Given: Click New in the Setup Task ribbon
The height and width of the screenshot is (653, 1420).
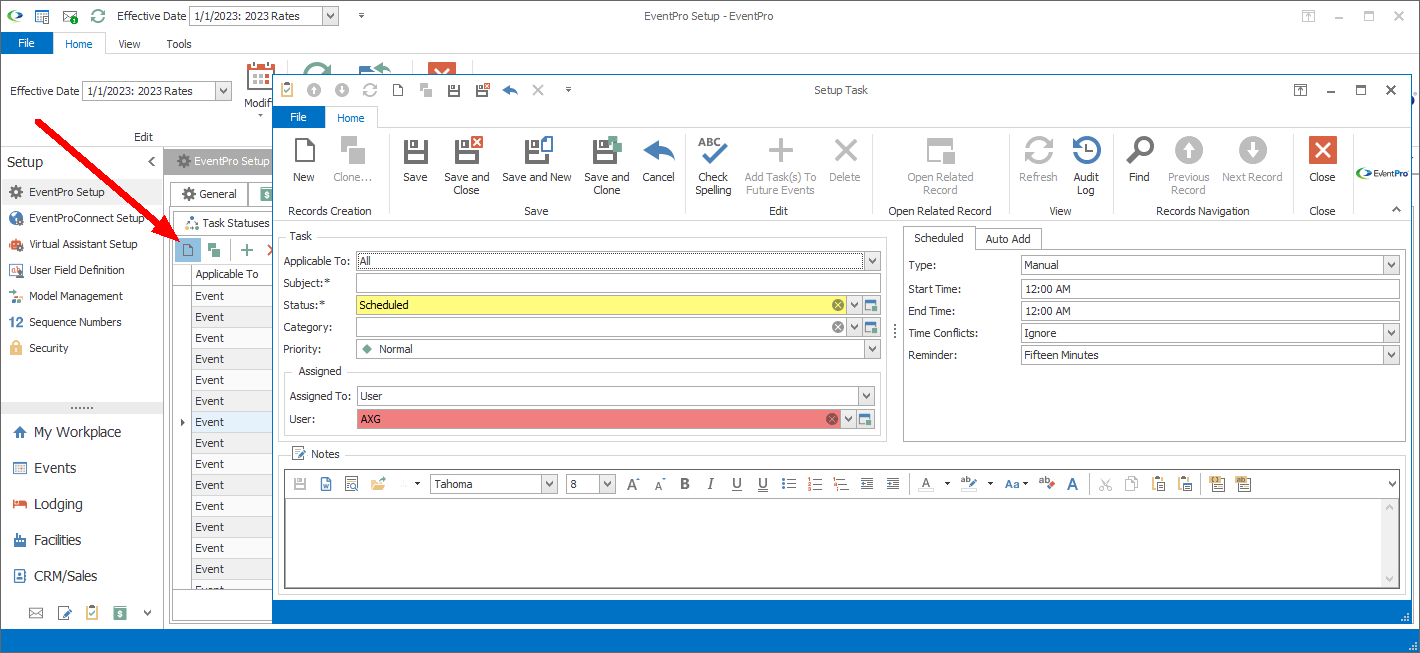Looking at the screenshot, I should tap(304, 161).
